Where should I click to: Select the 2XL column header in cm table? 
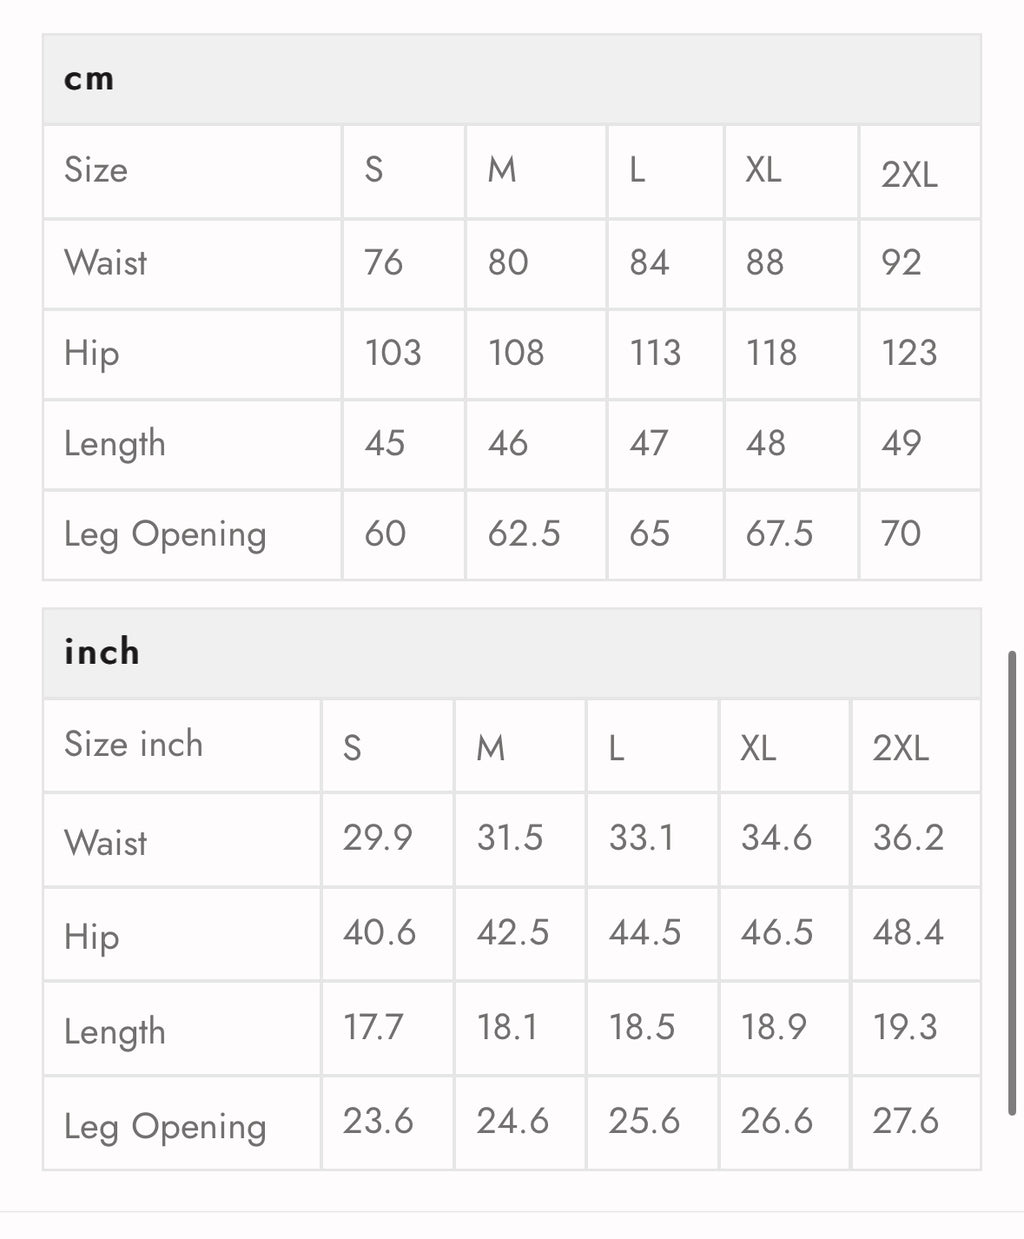909,174
